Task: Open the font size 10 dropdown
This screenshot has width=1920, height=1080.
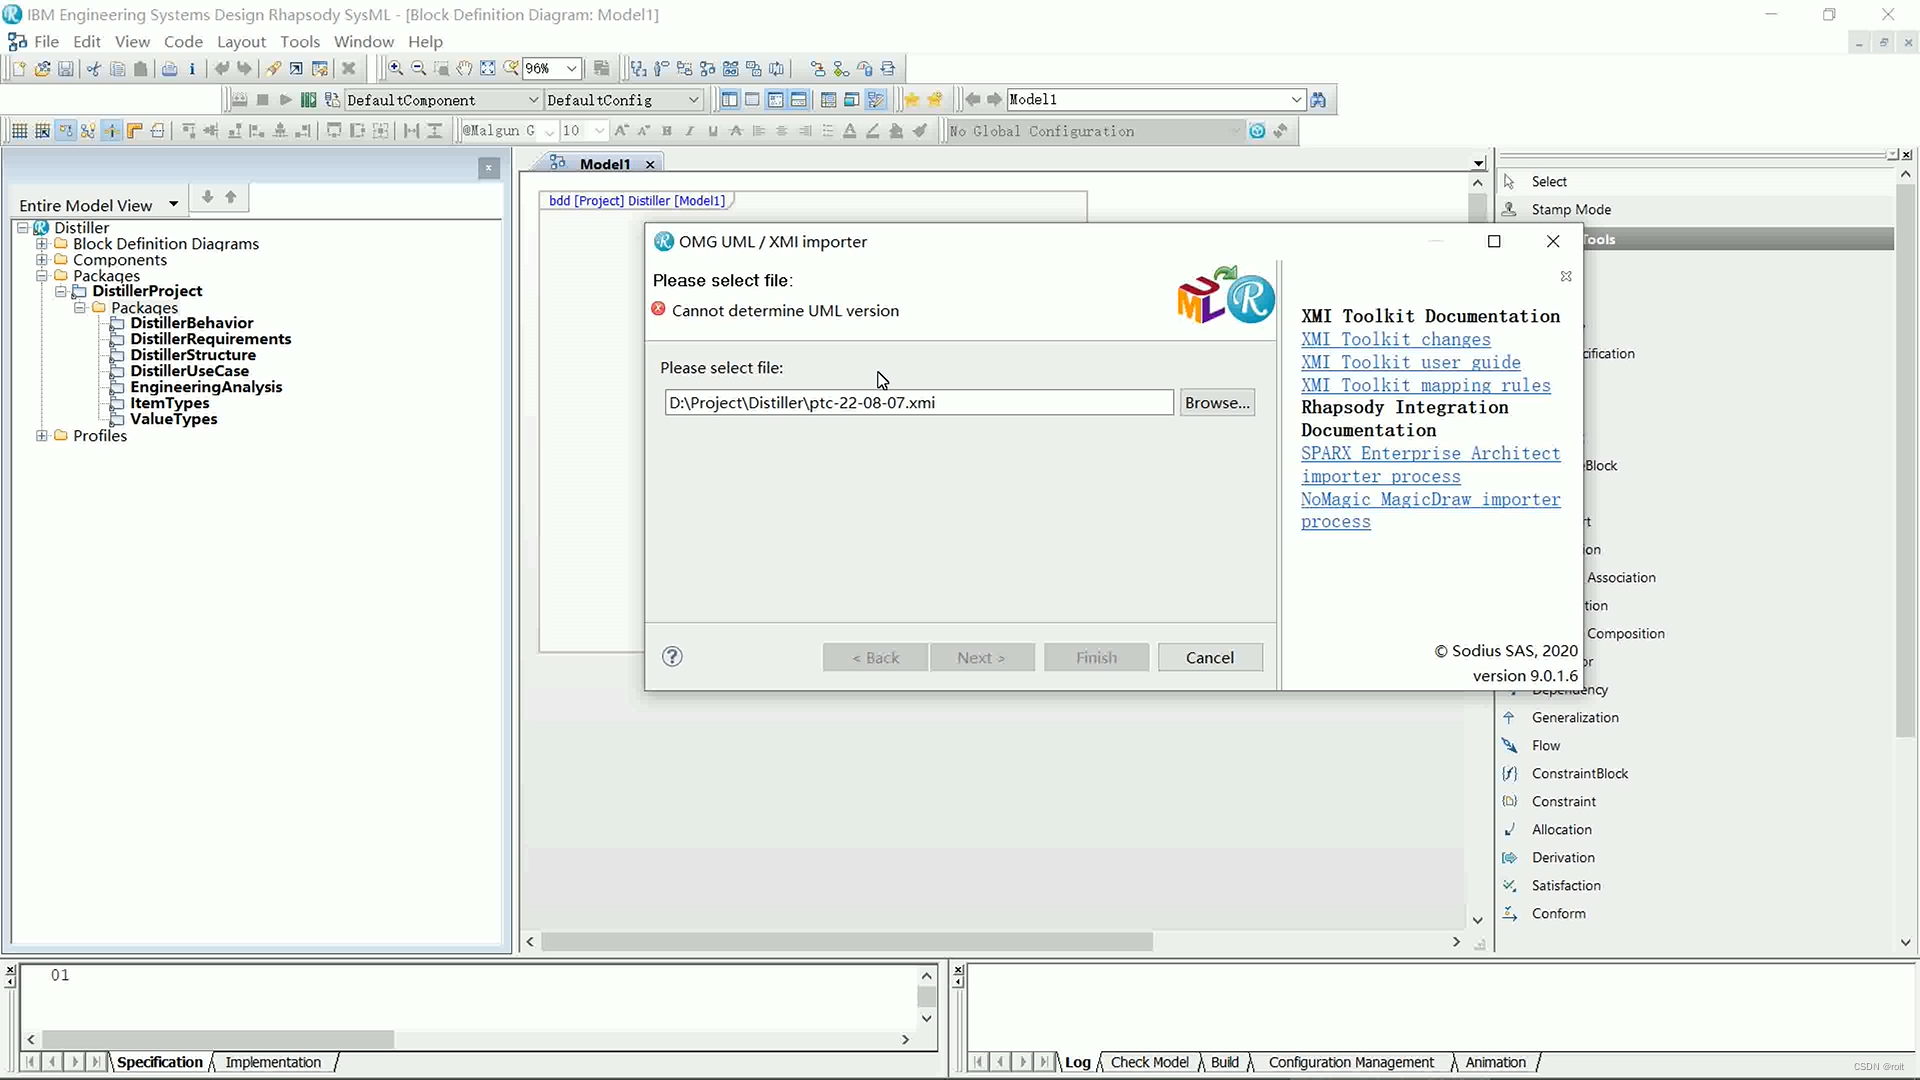Action: 599,131
